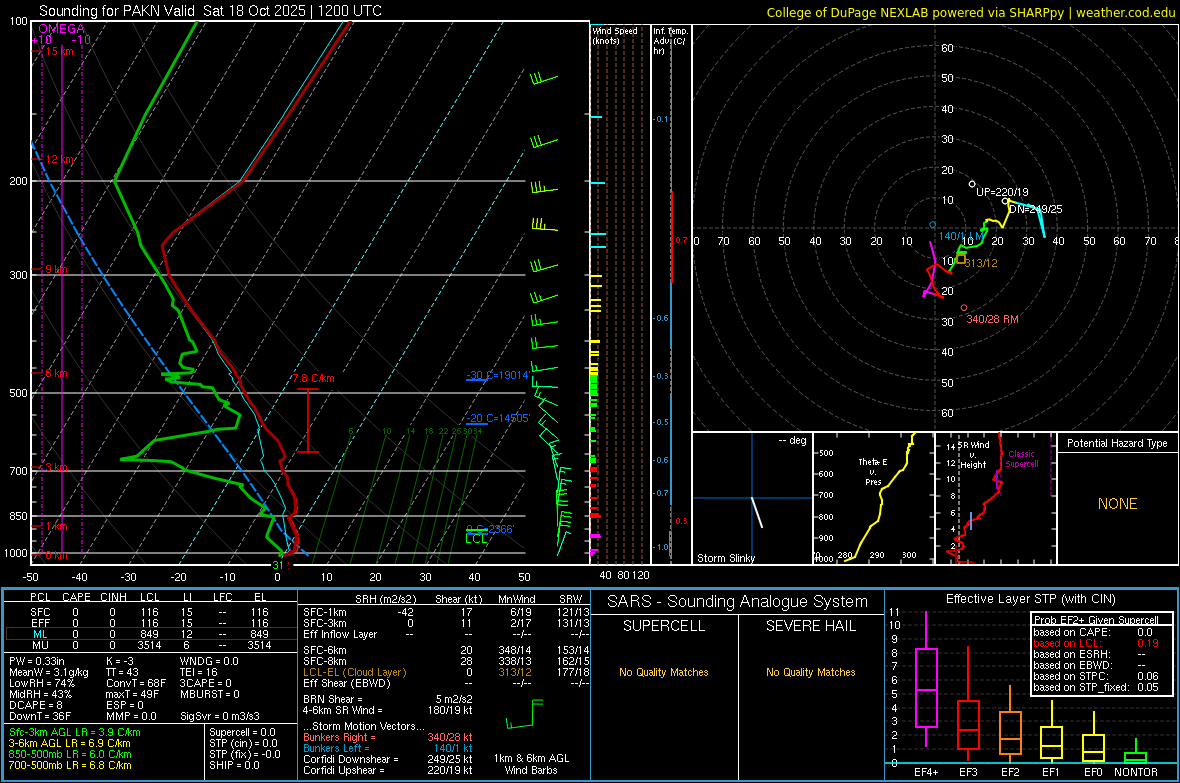Click the red RM circle marker on hodograph

pyautogui.click(x=964, y=308)
